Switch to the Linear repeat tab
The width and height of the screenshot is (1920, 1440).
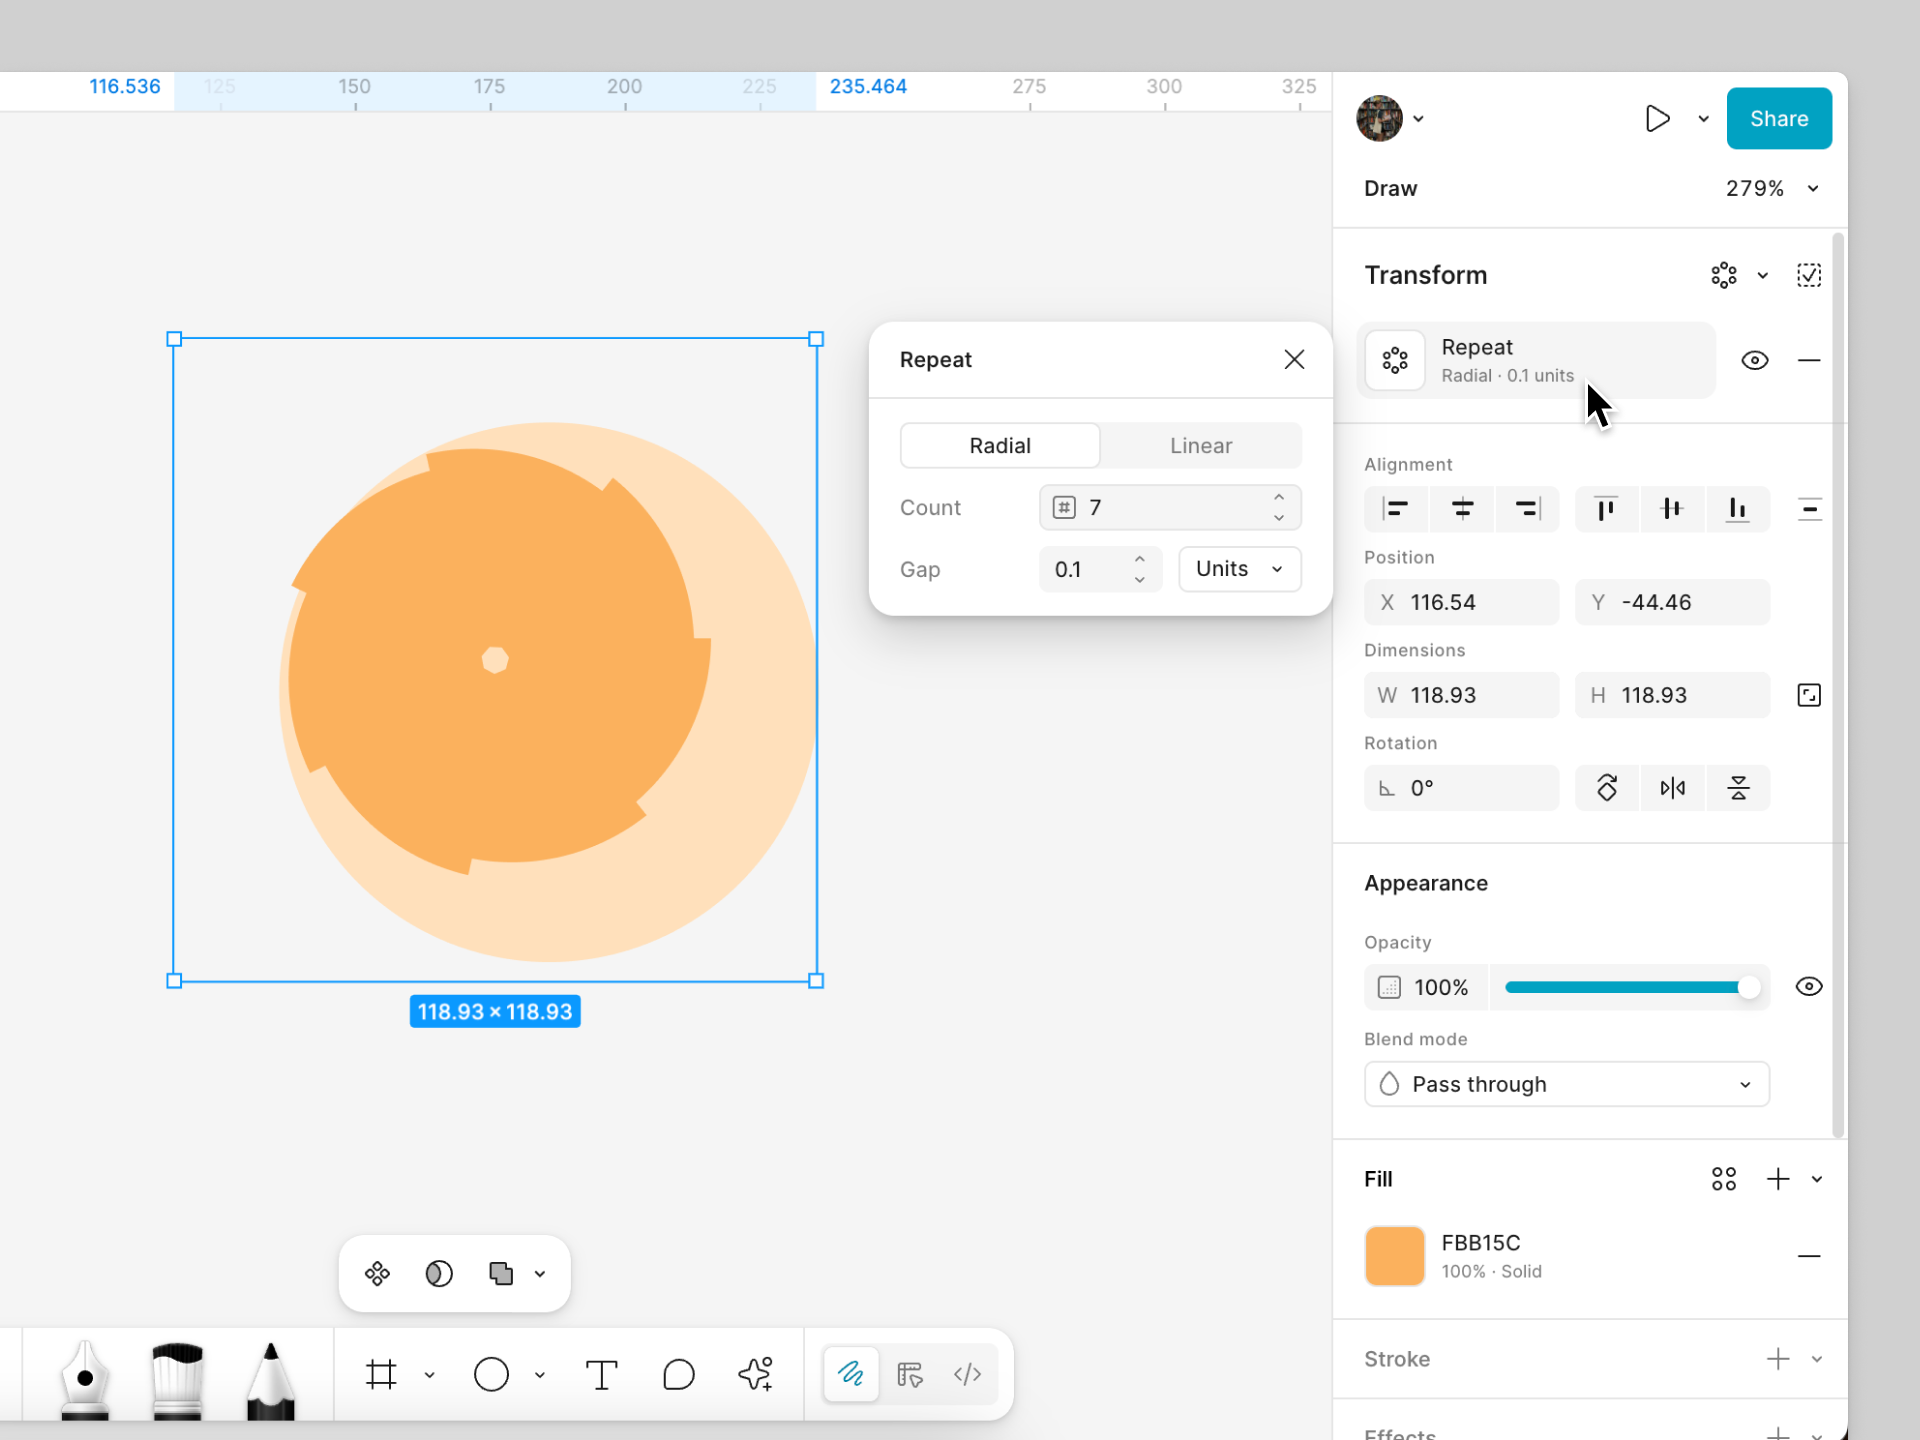click(x=1201, y=445)
